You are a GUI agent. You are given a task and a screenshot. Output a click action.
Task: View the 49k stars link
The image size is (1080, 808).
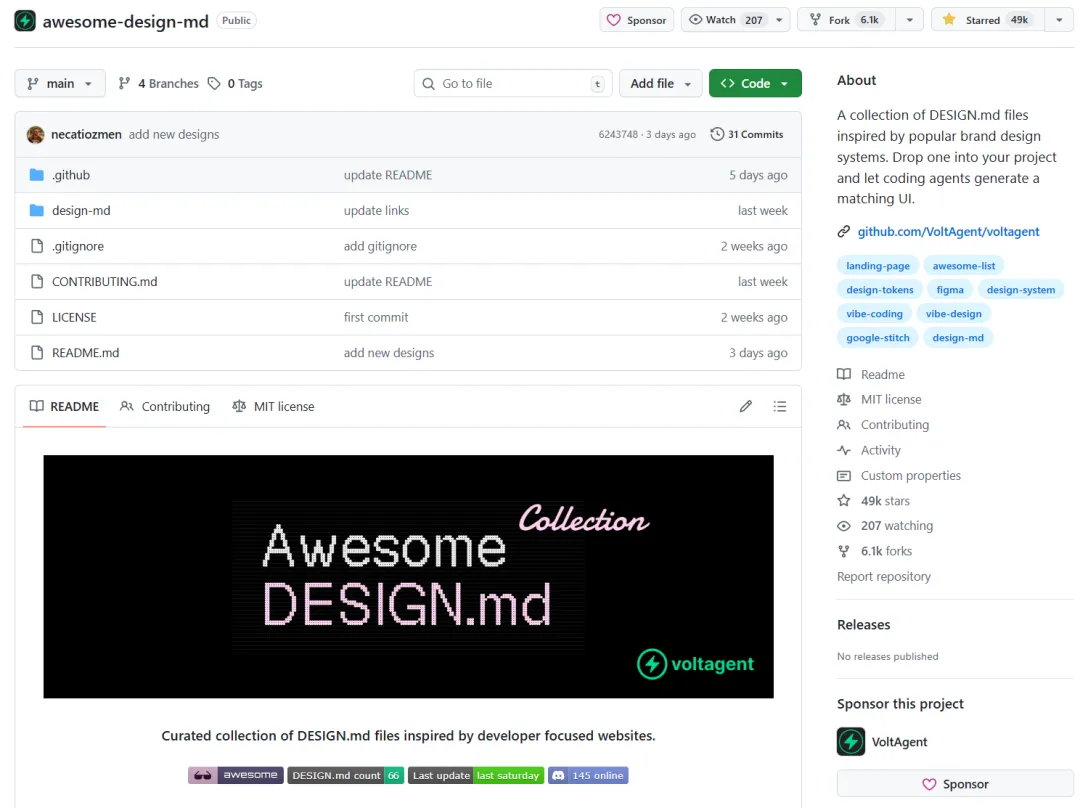(873, 501)
